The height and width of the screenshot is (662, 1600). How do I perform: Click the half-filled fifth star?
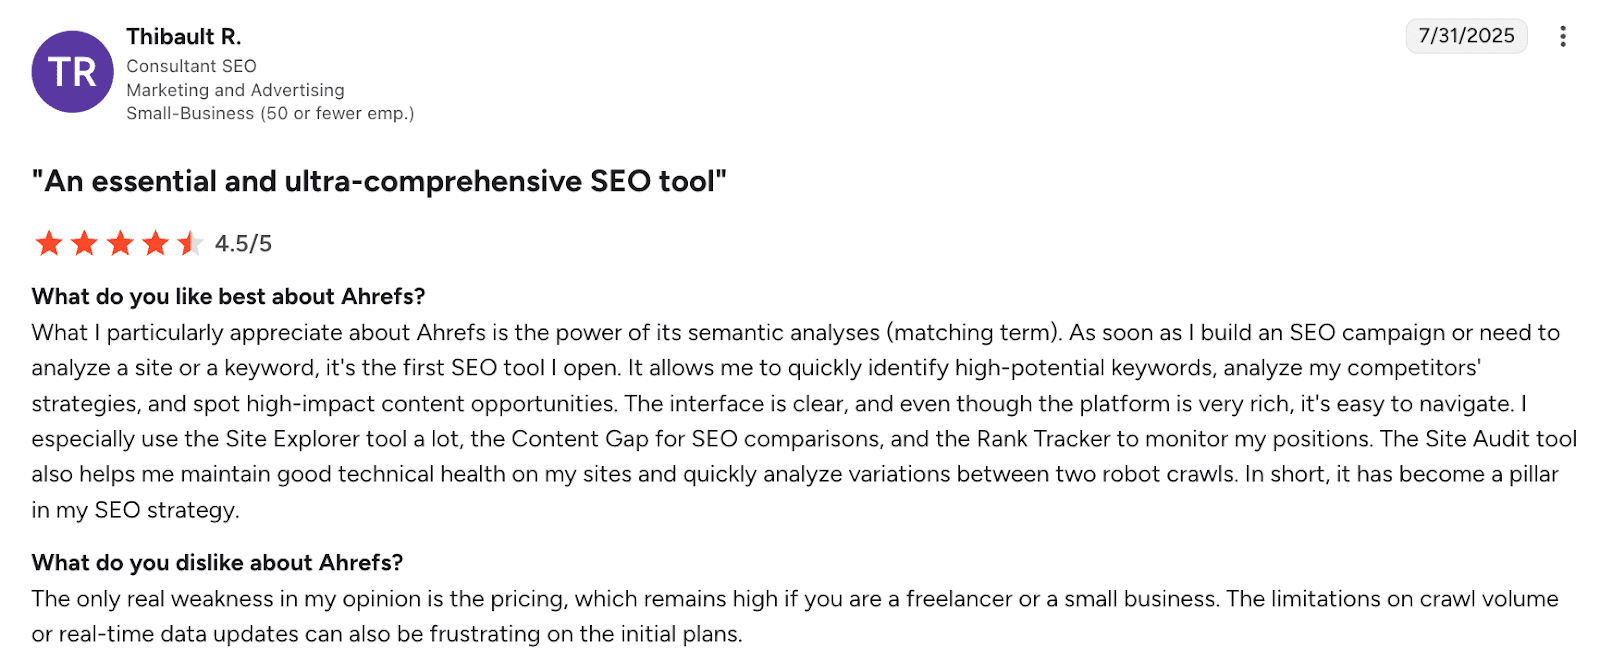coord(190,243)
